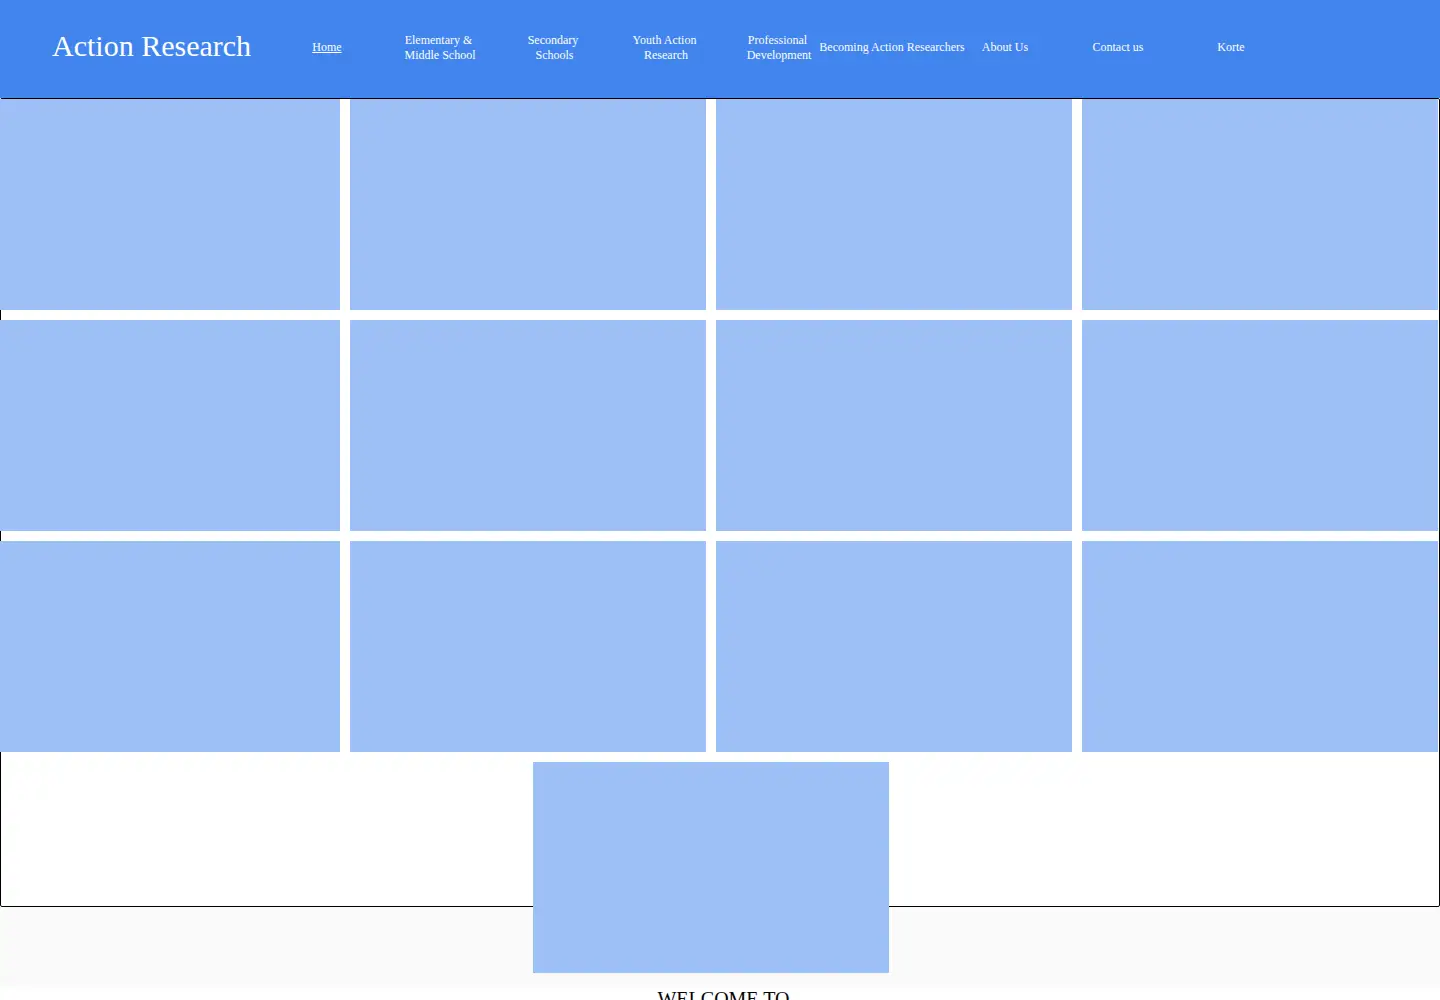Open Professional Development nav item
This screenshot has height=1000, width=1440.
[x=778, y=47]
